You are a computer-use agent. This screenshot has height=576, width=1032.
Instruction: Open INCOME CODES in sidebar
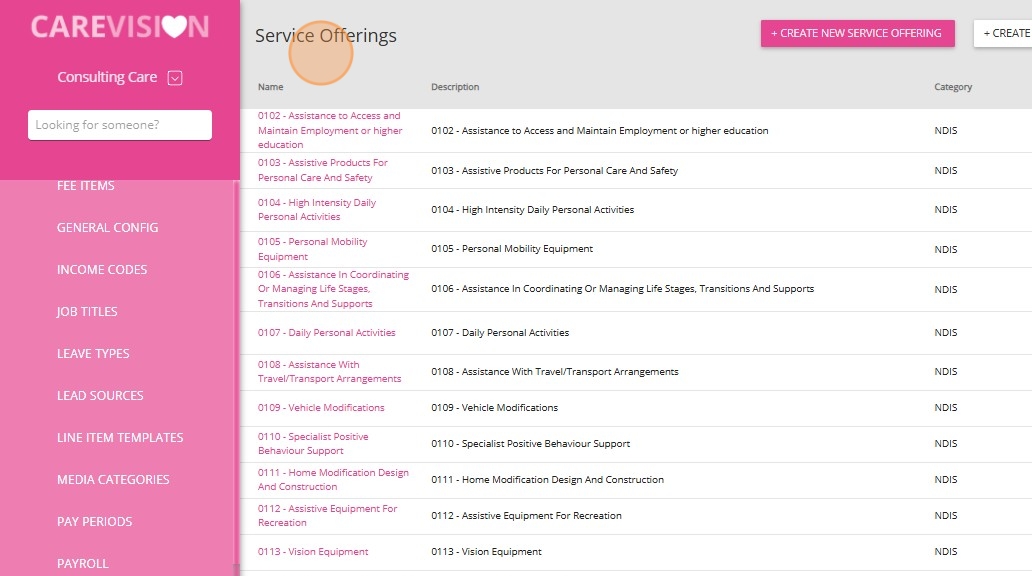[102, 270]
